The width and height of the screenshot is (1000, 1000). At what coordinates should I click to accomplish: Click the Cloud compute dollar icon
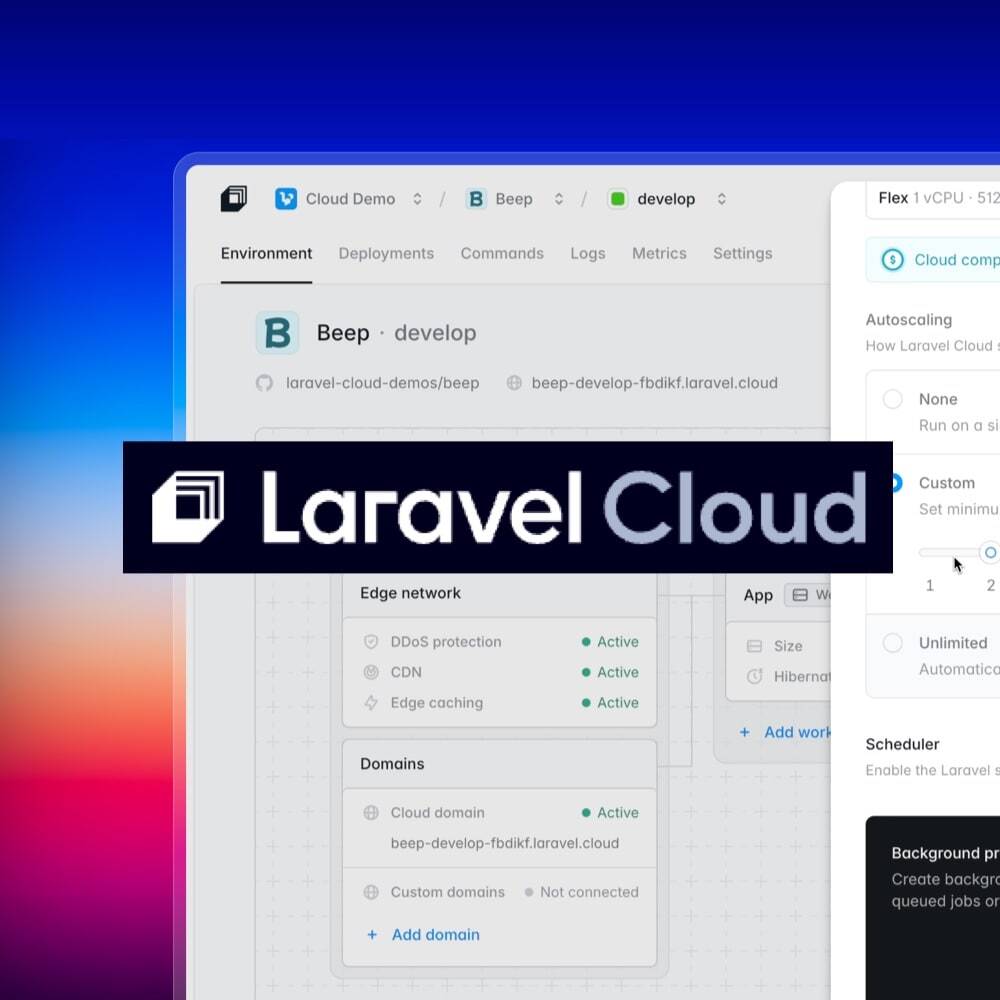click(893, 259)
